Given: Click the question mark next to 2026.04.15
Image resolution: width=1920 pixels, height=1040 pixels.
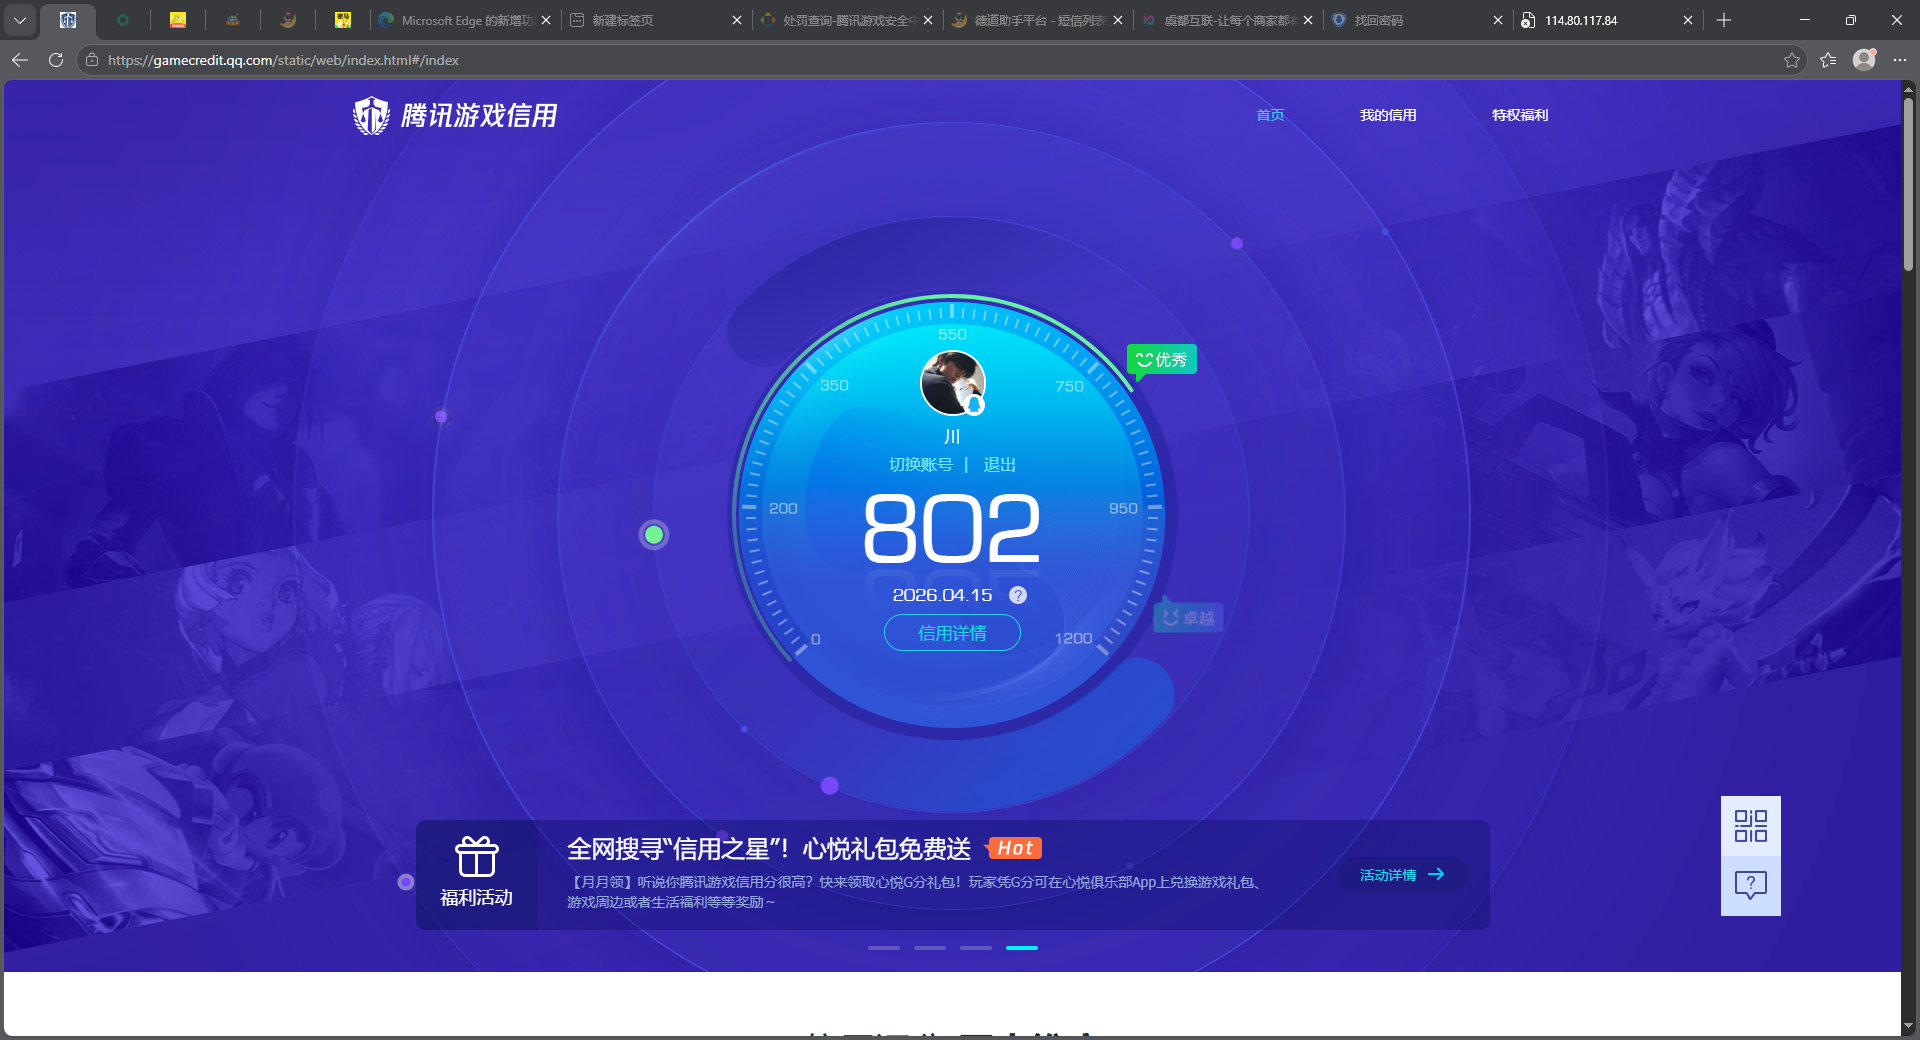Looking at the screenshot, I should 1018,595.
